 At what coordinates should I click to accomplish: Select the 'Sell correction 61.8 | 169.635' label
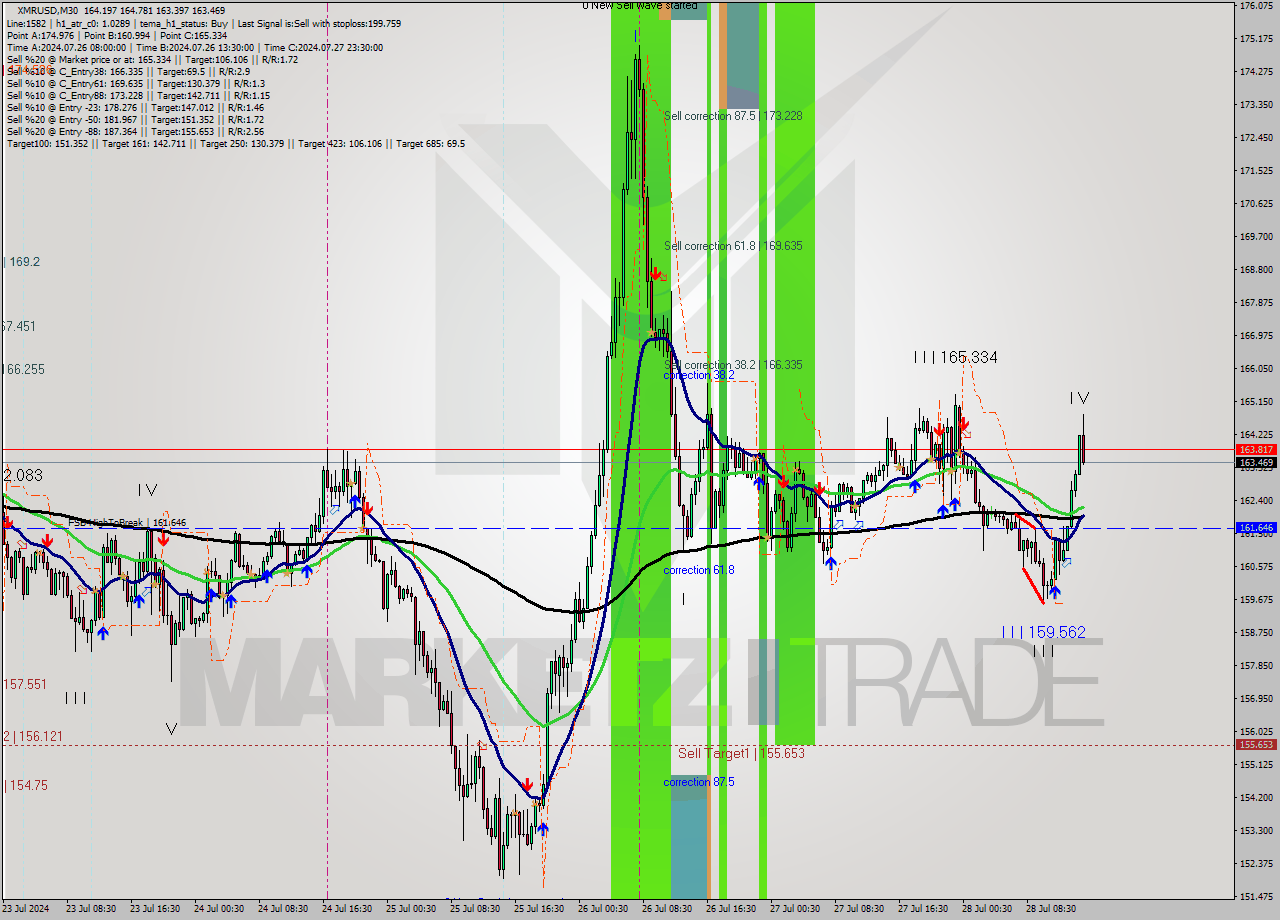pyautogui.click(x=733, y=246)
